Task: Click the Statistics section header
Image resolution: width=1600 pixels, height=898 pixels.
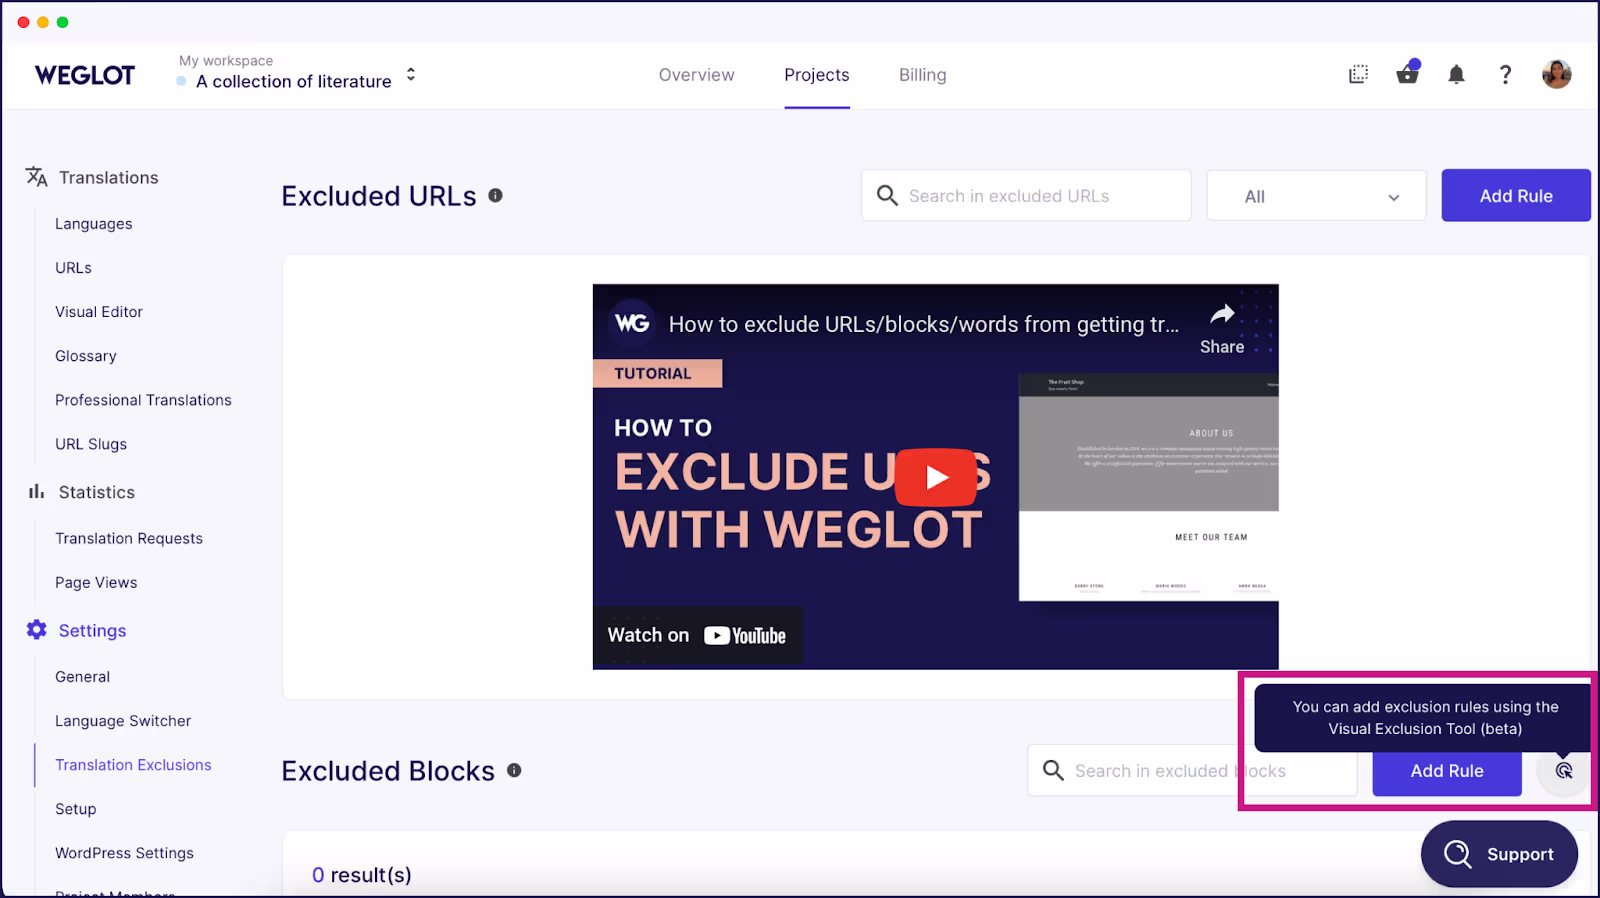Action: point(96,492)
